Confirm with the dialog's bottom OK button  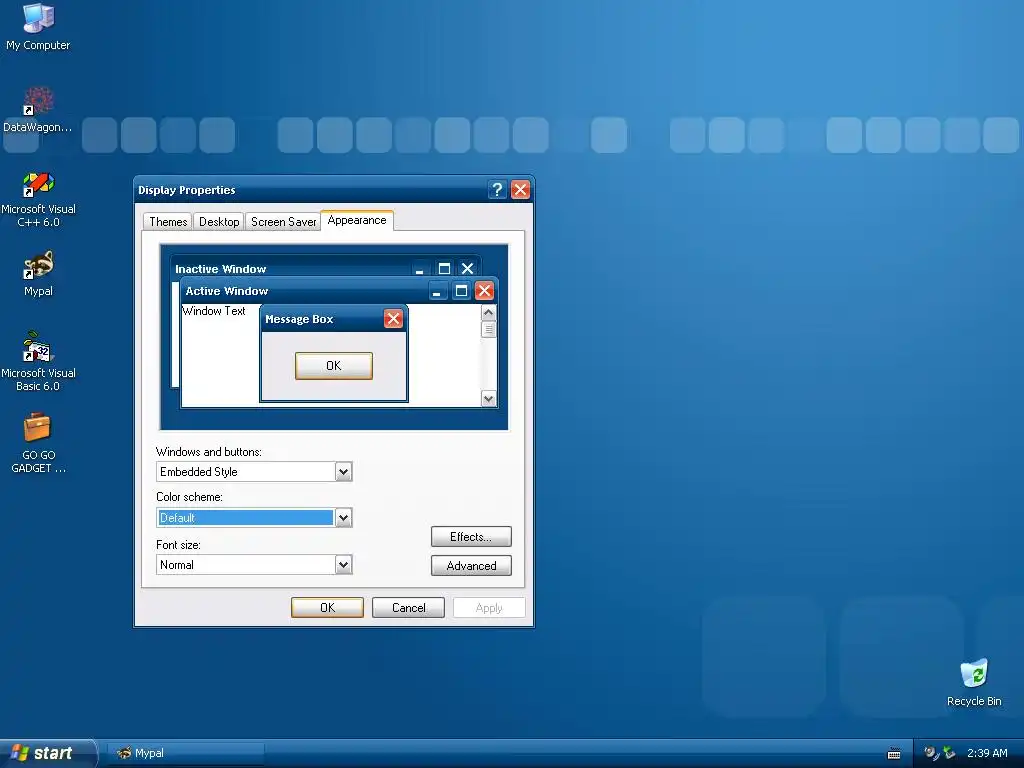[x=327, y=607]
